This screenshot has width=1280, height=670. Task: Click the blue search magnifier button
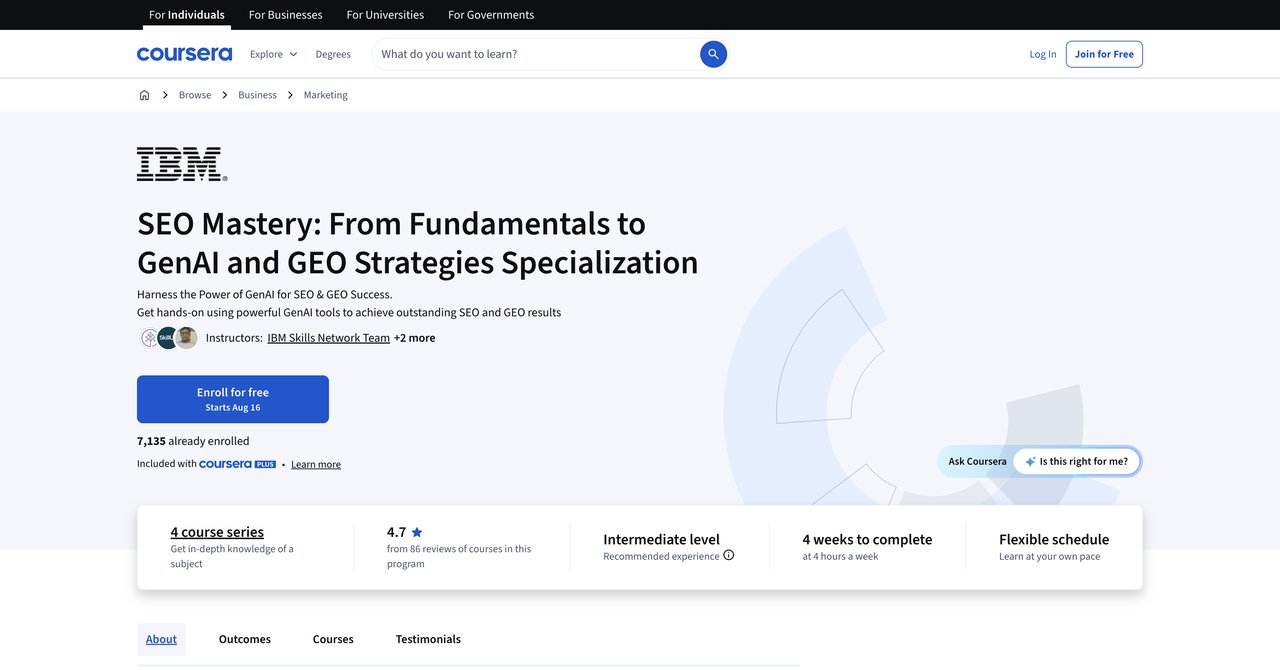tap(713, 54)
